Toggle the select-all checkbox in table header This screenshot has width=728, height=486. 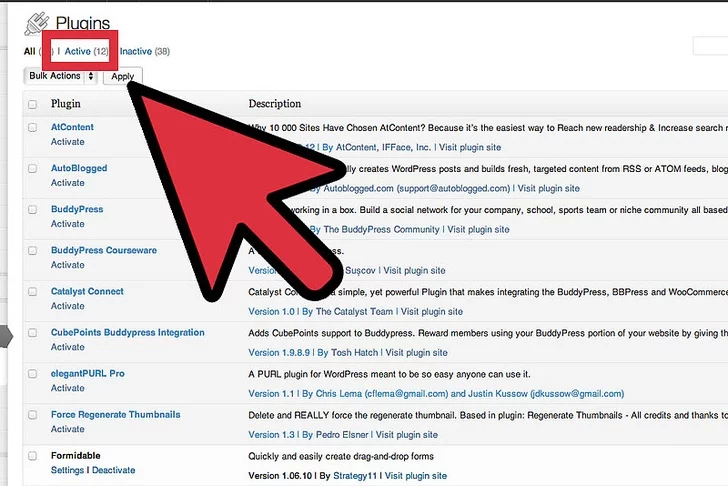tap(32, 104)
